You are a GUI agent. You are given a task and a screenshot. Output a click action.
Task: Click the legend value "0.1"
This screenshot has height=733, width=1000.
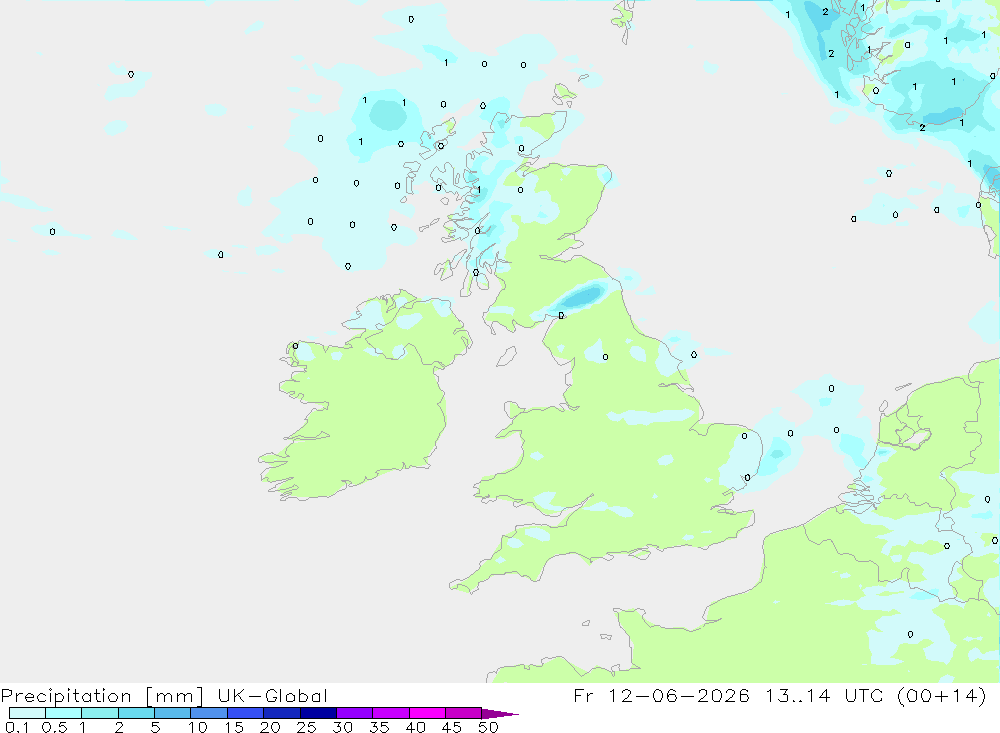click(x=17, y=727)
